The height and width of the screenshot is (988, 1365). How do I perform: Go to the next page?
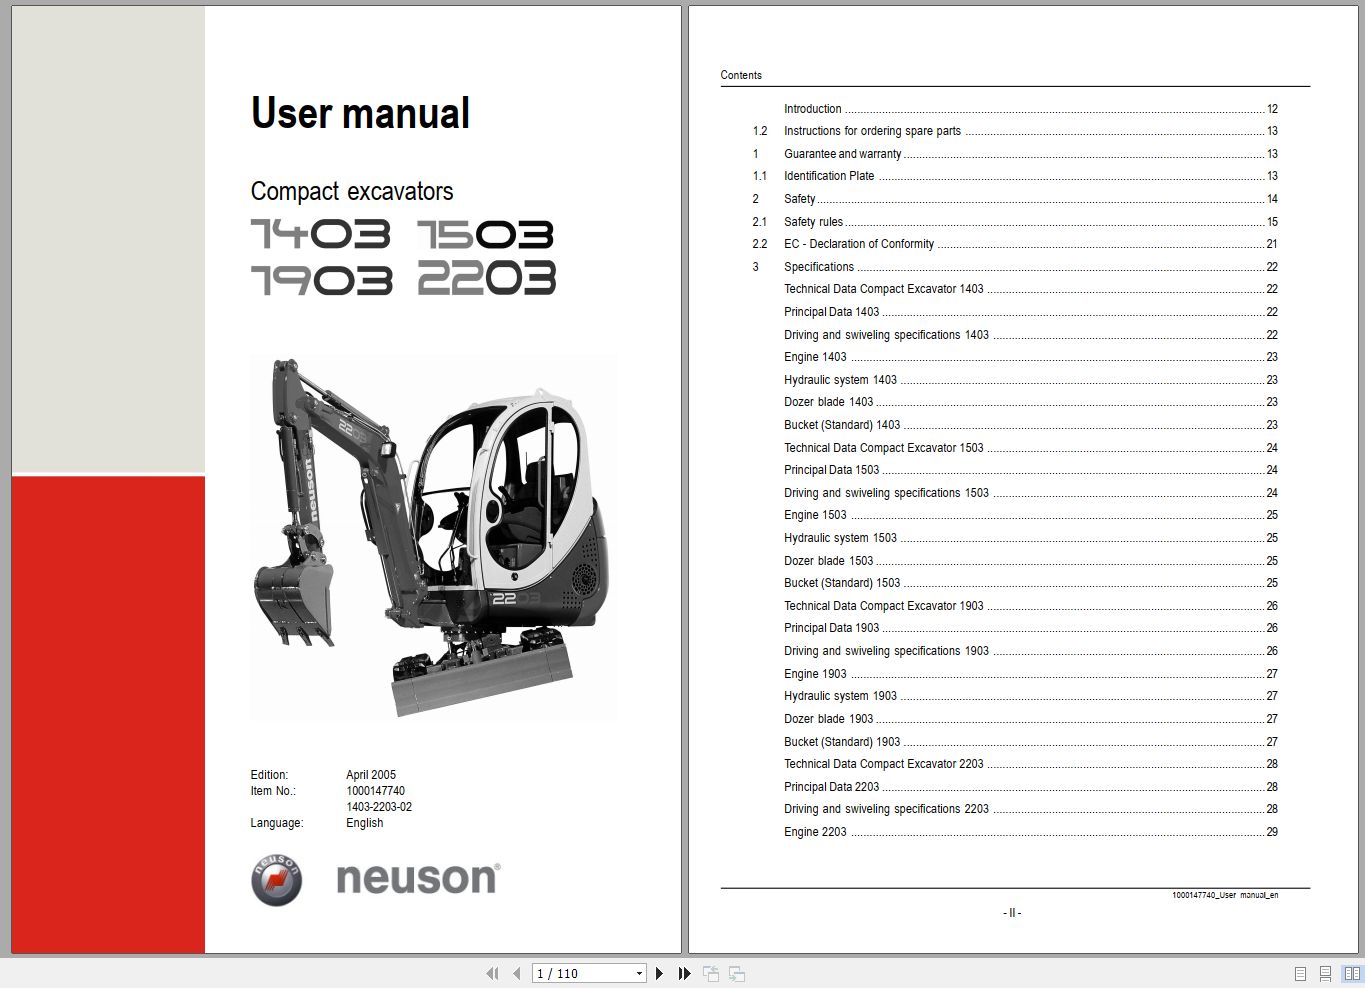tap(659, 973)
